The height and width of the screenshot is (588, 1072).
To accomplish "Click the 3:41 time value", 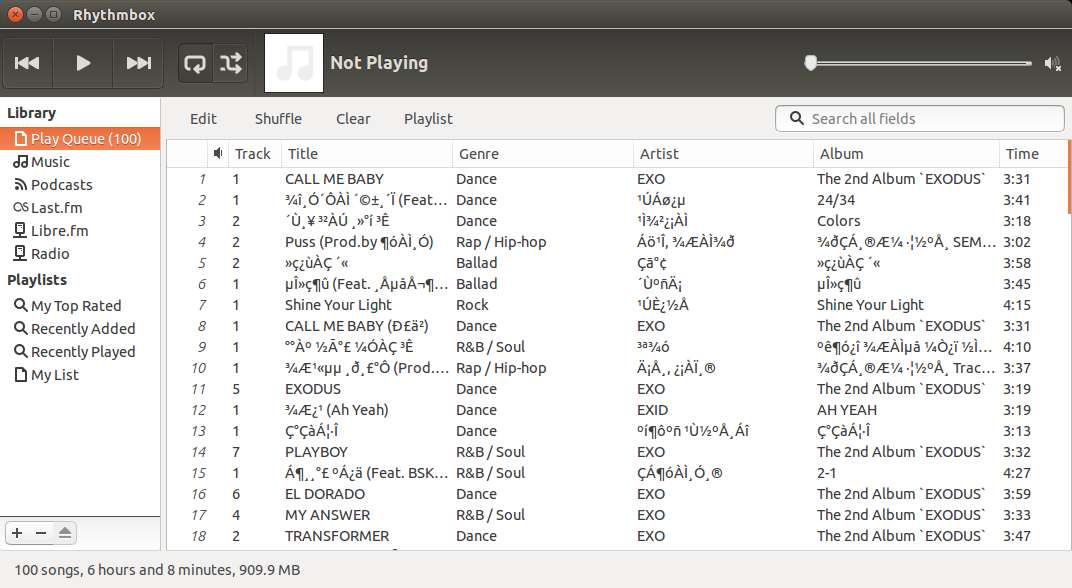I will 1017,200.
